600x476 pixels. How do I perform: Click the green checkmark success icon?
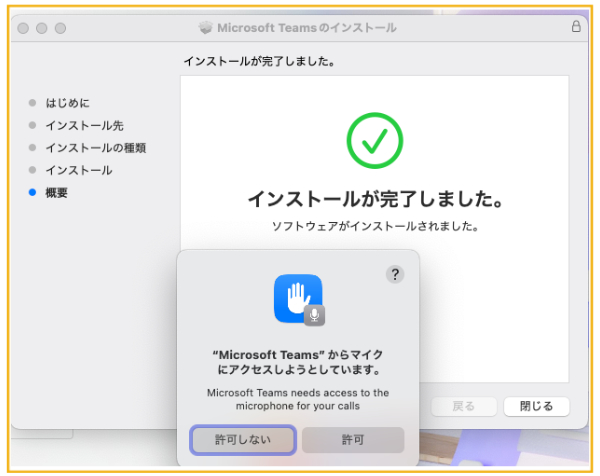(x=375, y=140)
